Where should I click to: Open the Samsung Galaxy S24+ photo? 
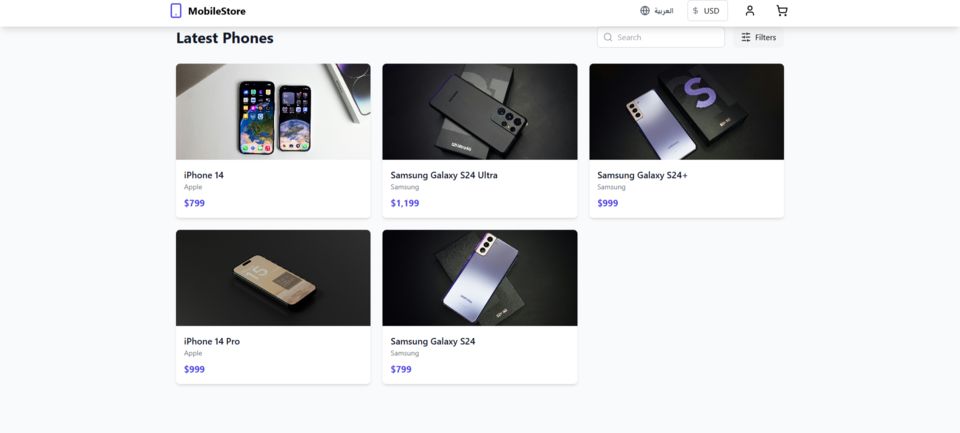686,111
